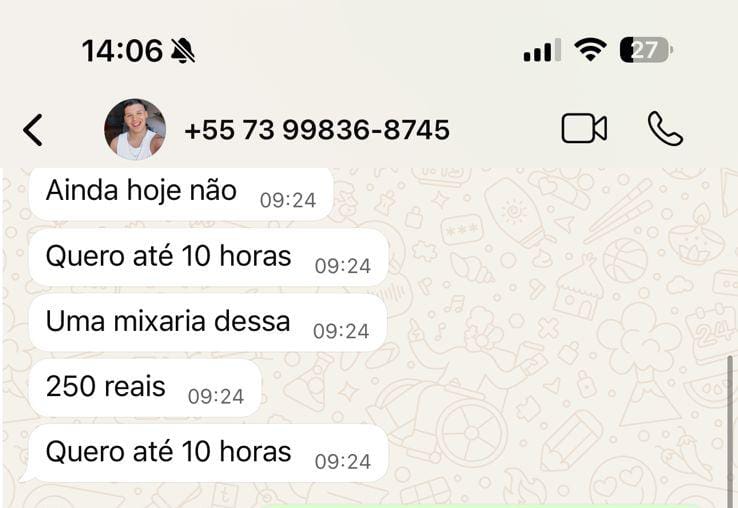The height and width of the screenshot is (508, 738).
Task: Select the "Uma mixaria dessa" message
Action: pyautogui.click(x=208, y=323)
